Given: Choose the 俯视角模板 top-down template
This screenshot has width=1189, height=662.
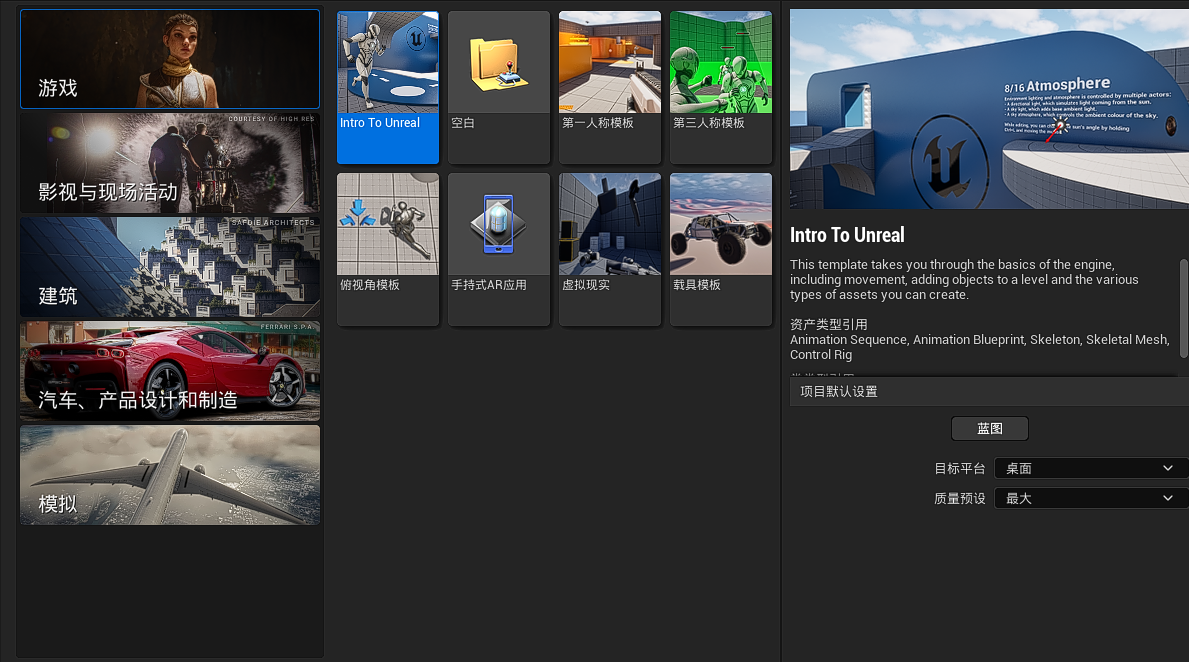Looking at the screenshot, I should (x=387, y=249).
